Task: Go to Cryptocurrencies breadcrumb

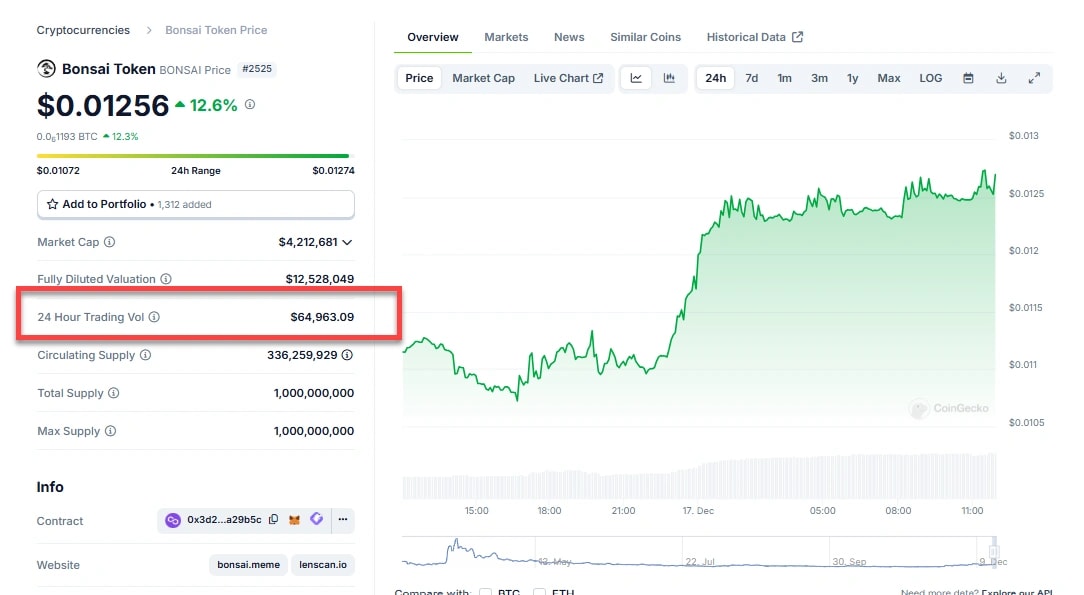Action: [83, 30]
